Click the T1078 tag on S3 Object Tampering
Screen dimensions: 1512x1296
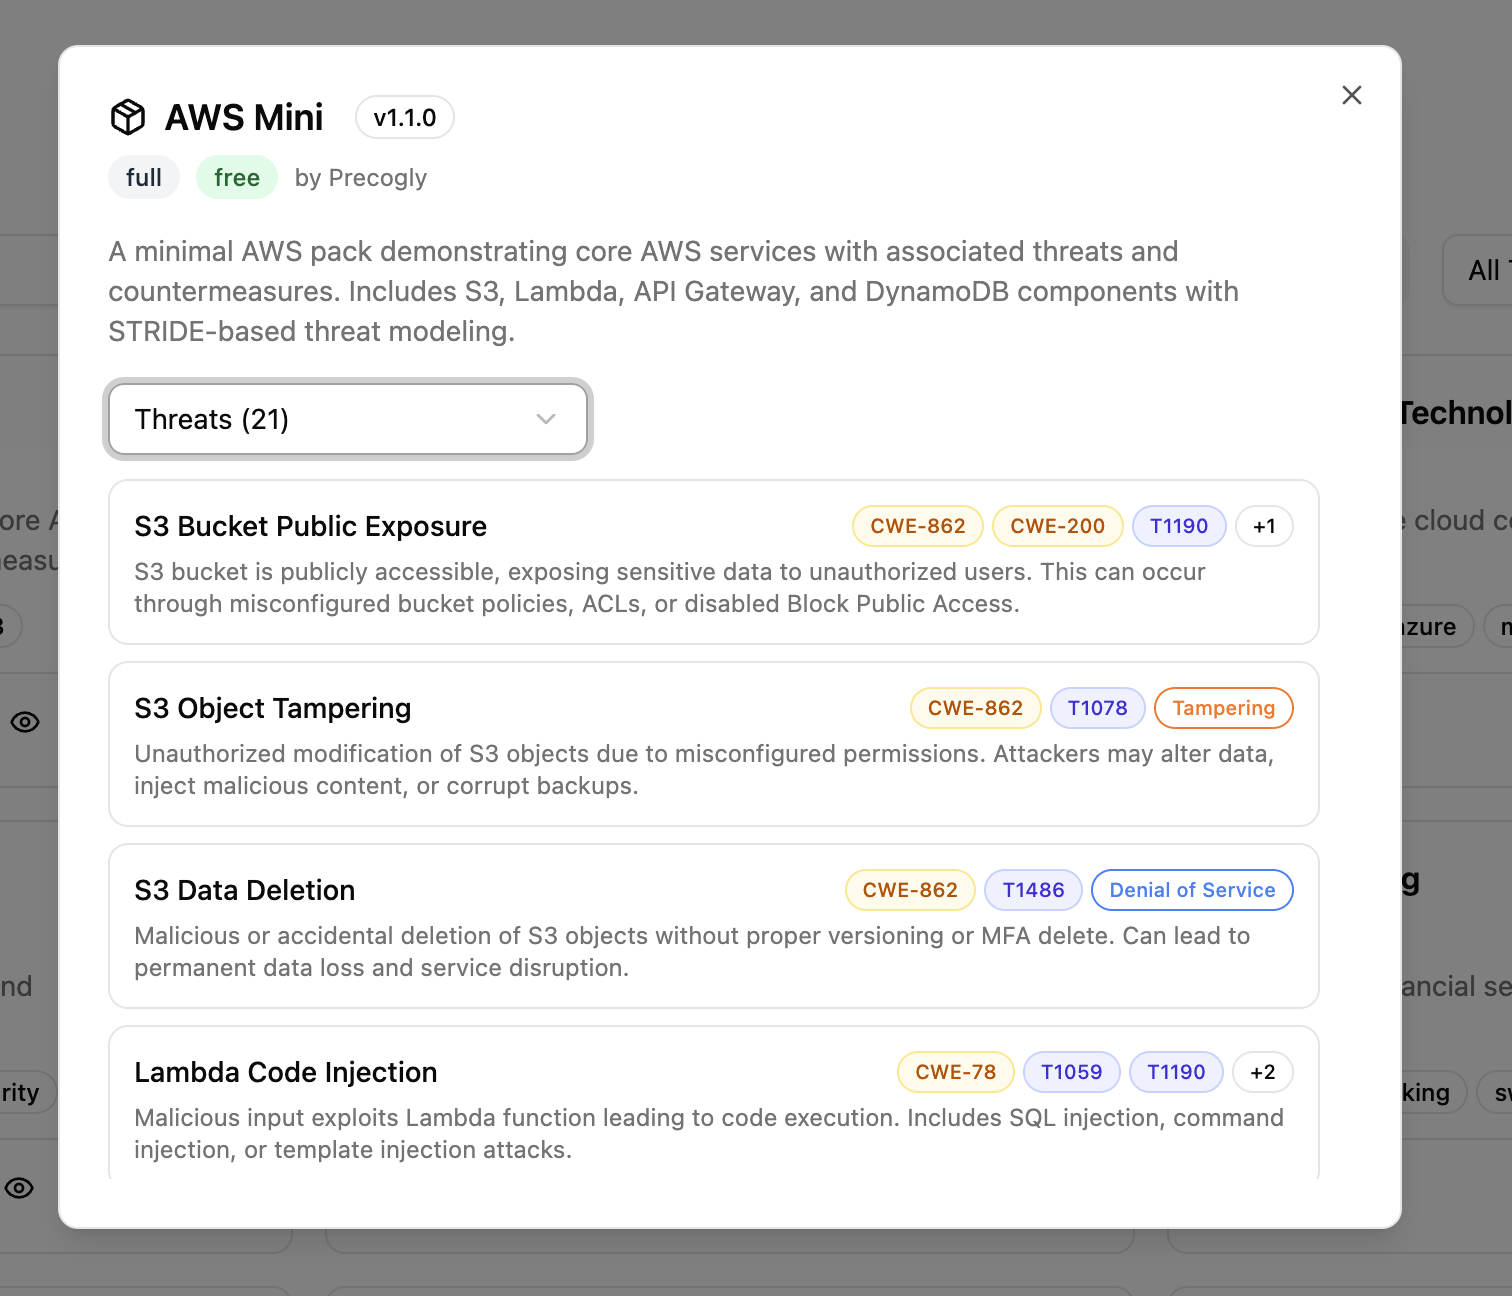click(1097, 708)
